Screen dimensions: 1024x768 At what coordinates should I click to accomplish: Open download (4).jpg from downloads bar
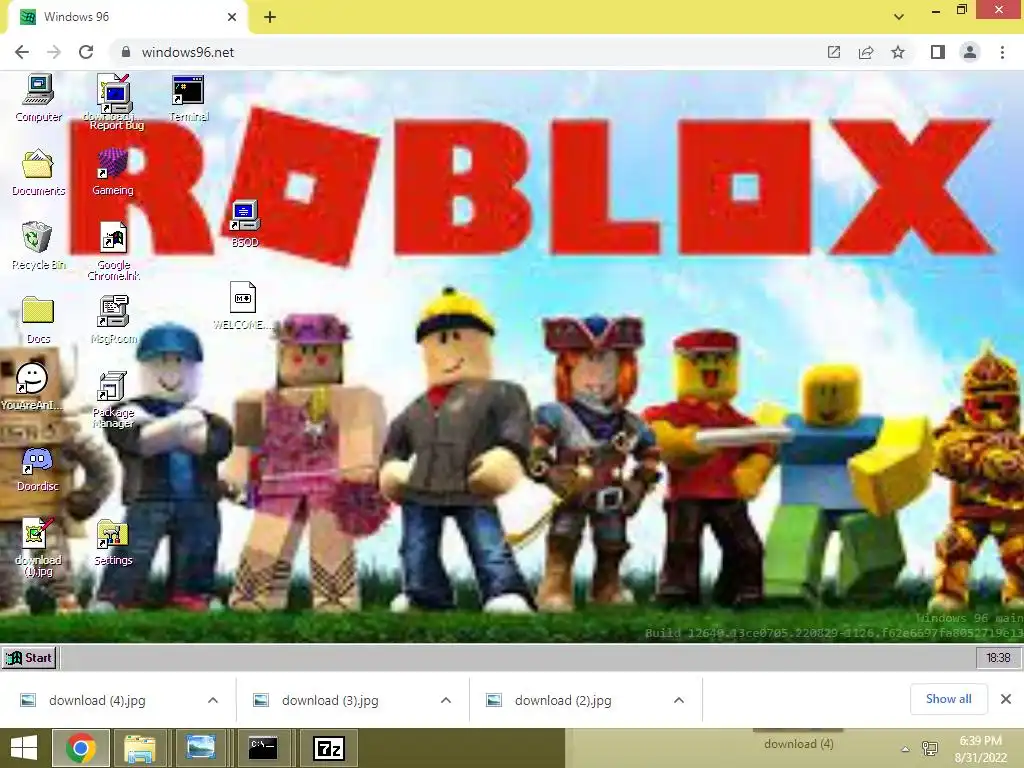point(97,700)
